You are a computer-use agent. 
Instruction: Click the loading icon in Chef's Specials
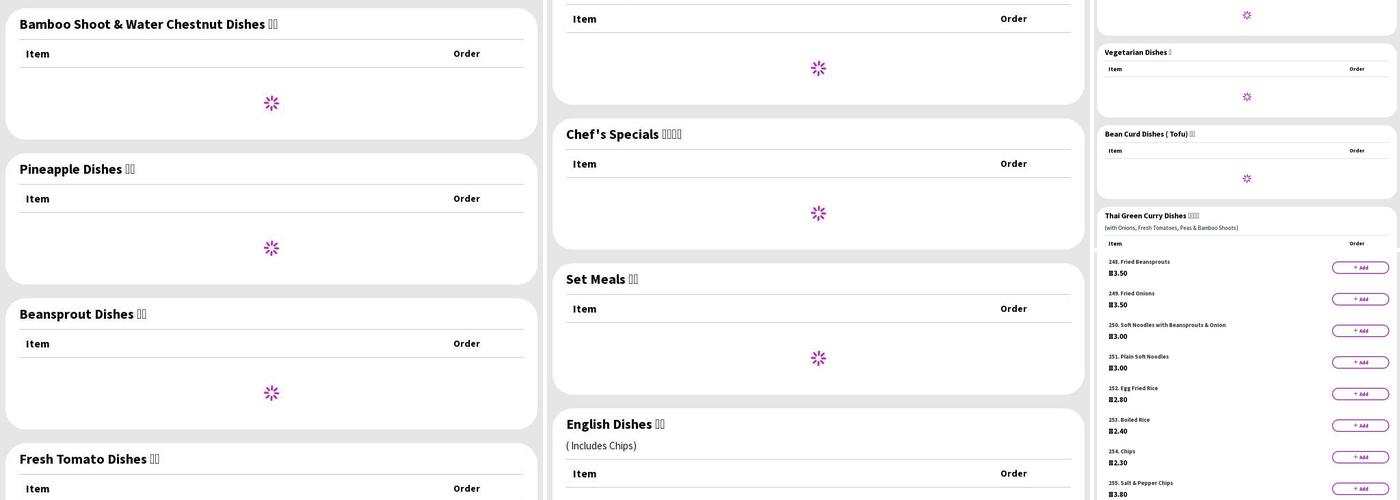pyautogui.click(x=818, y=213)
